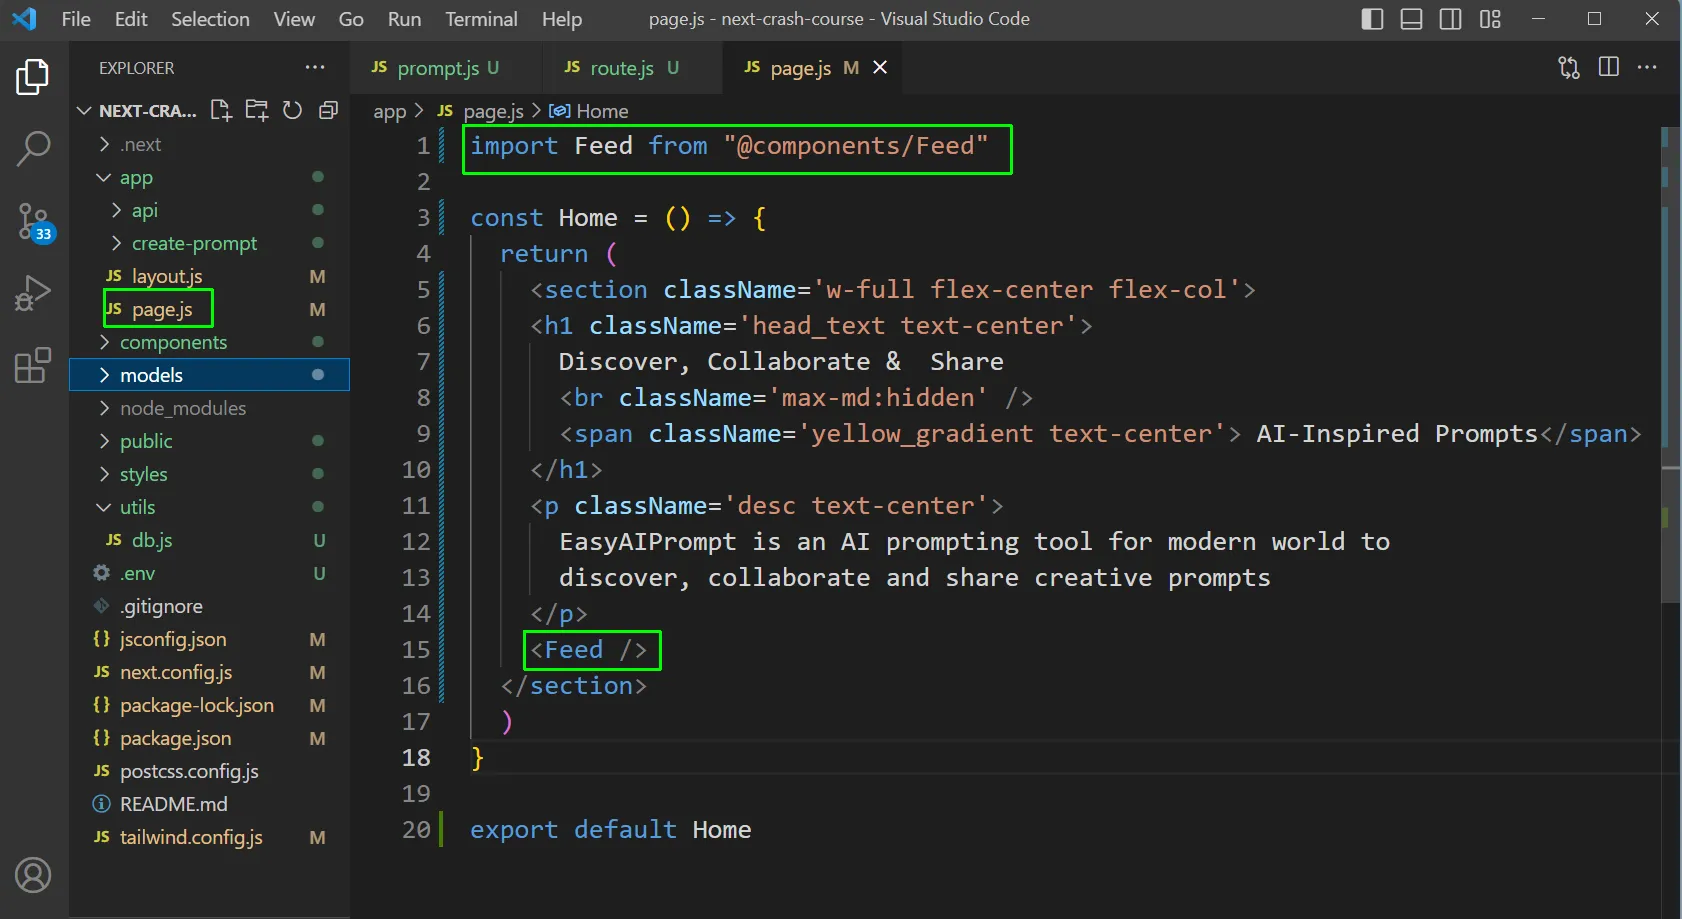Image resolution: width=1682 pixels, height=919 pixels.
Task: Open tailwind.config.js in Explorer
Action: tap(210, 837)
